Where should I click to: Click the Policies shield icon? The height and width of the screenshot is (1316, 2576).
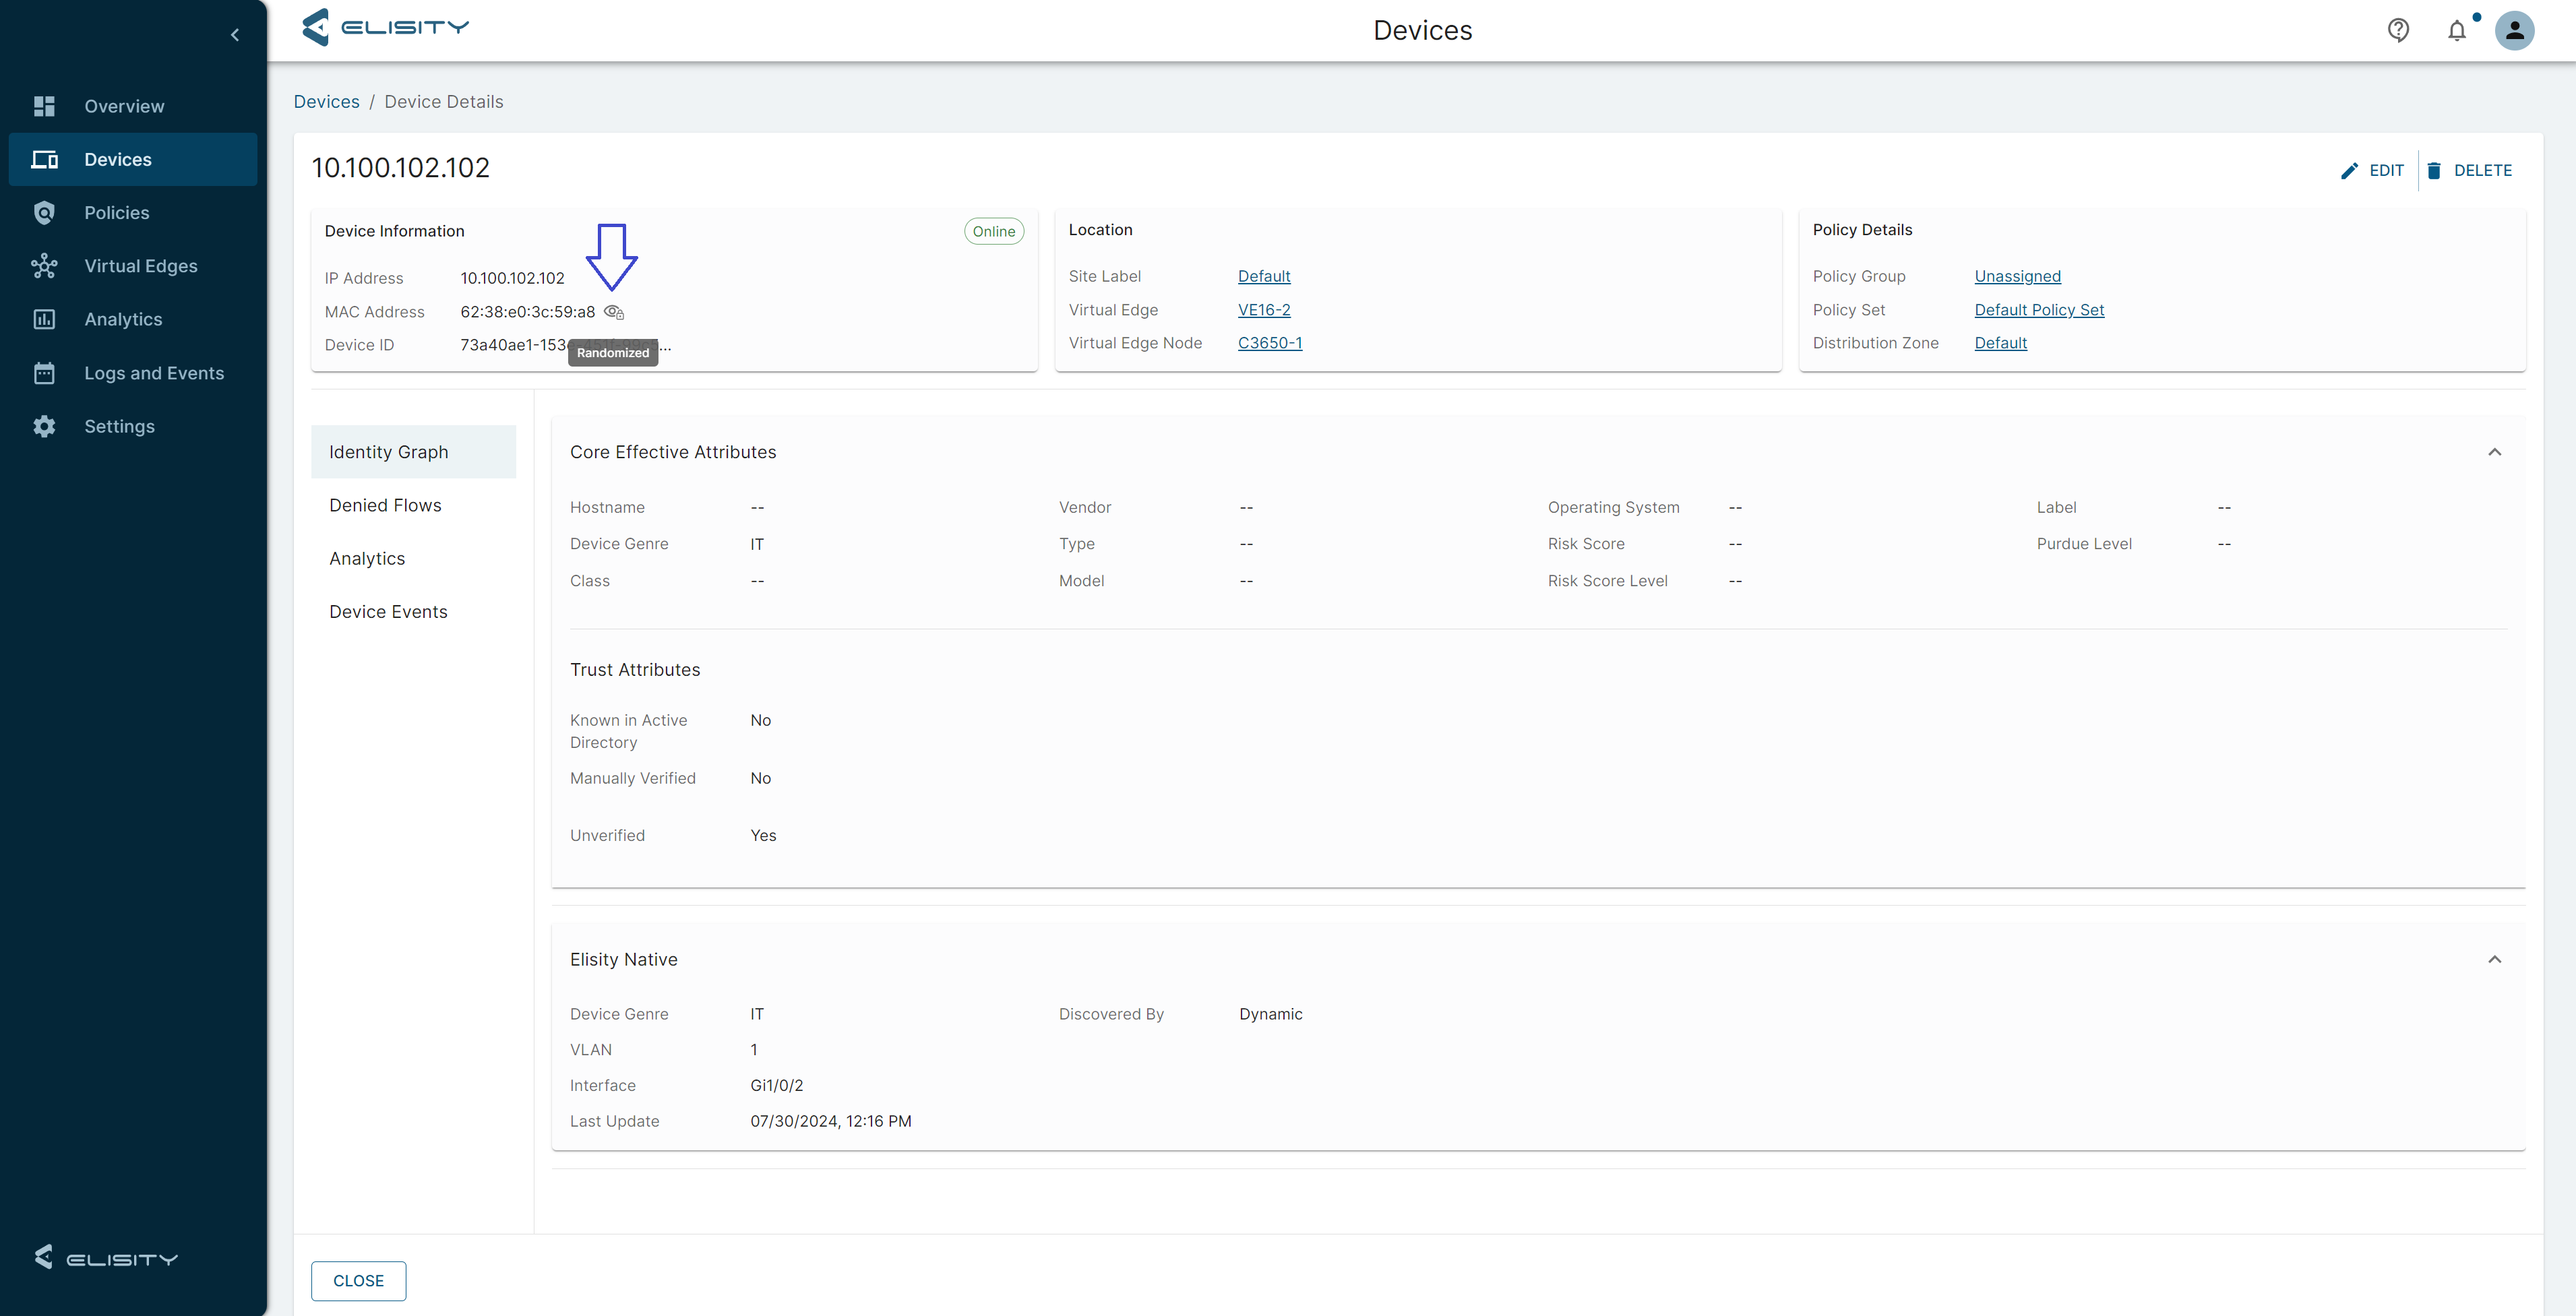pyautogui.click(x=44, y=213)
